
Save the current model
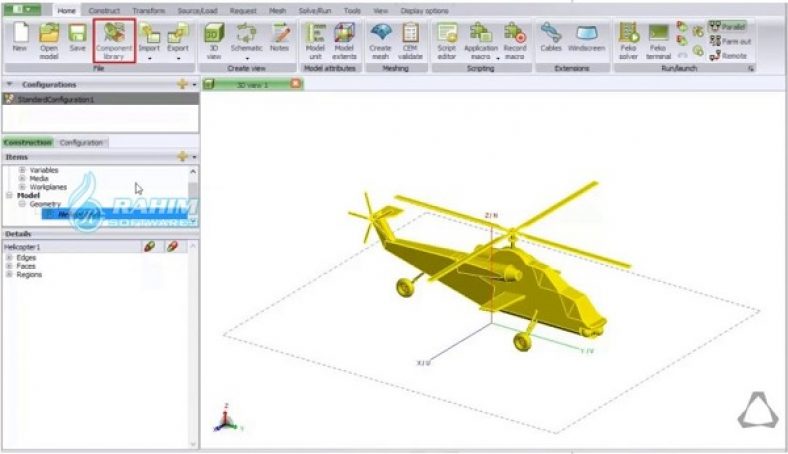tap(77, 38)
